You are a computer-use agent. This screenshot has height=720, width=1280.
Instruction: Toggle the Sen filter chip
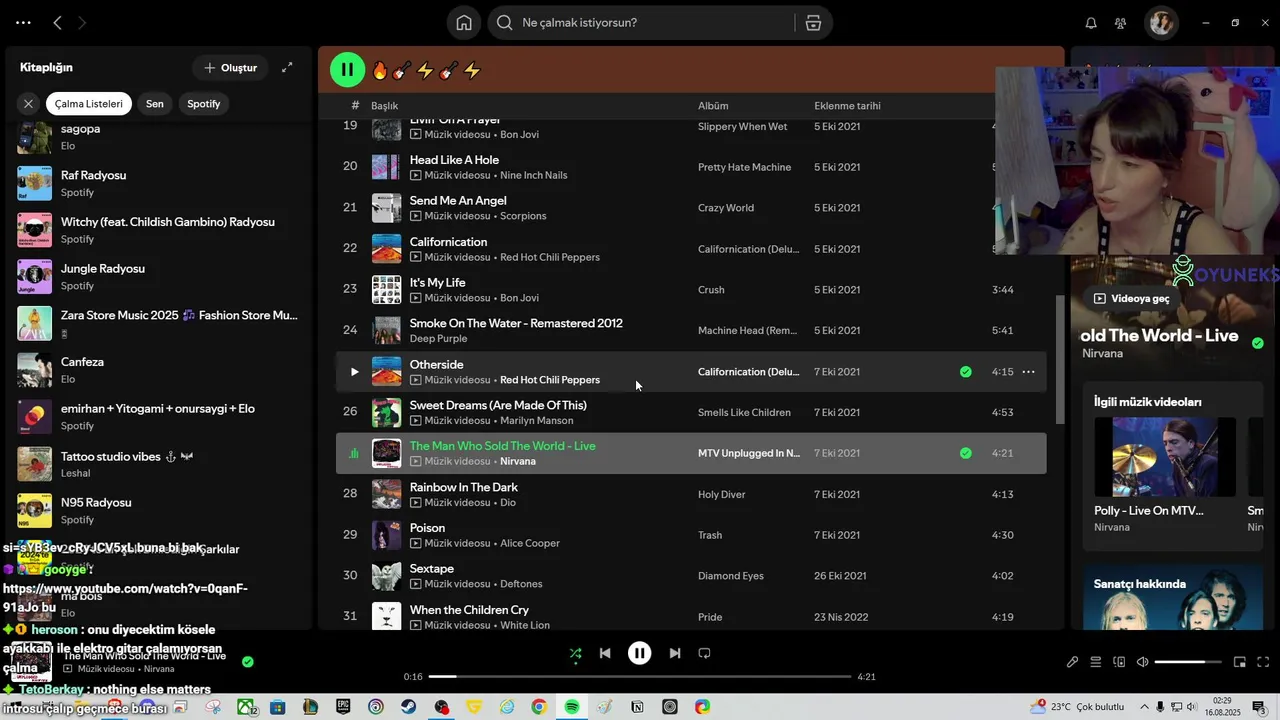[154, 103]
